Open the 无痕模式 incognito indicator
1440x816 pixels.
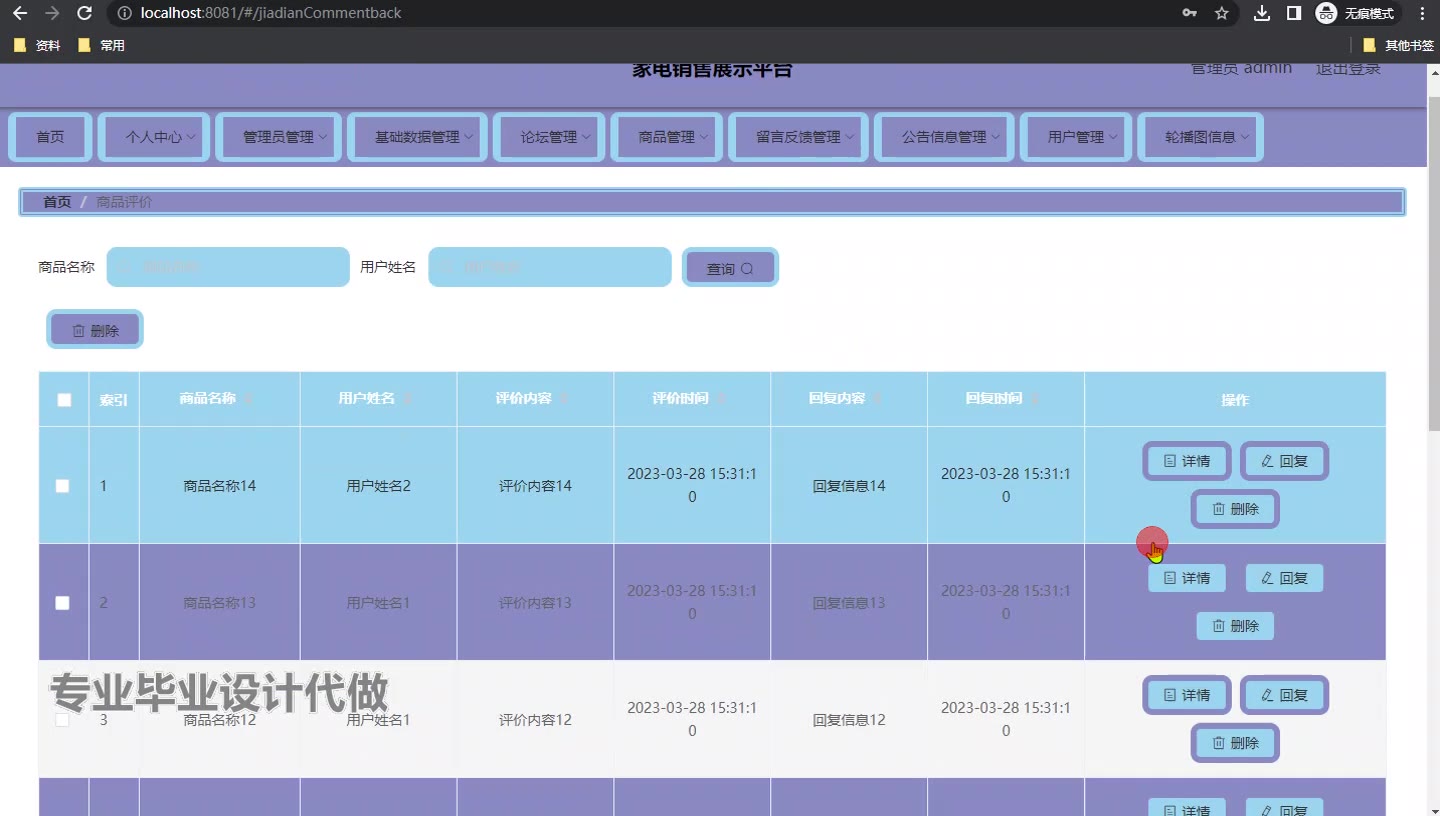click(x=1356, y=13)
